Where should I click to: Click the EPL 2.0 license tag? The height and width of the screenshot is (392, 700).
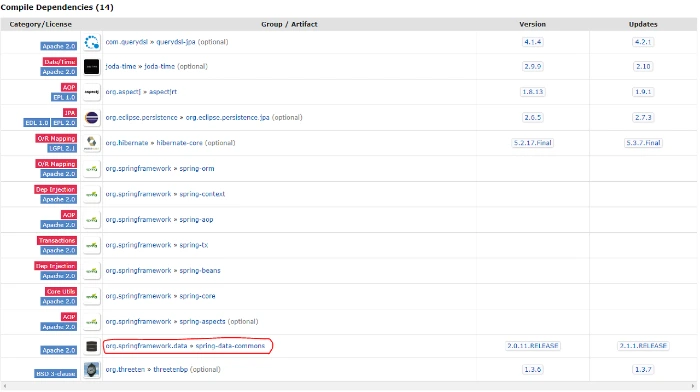coord(64,123)
